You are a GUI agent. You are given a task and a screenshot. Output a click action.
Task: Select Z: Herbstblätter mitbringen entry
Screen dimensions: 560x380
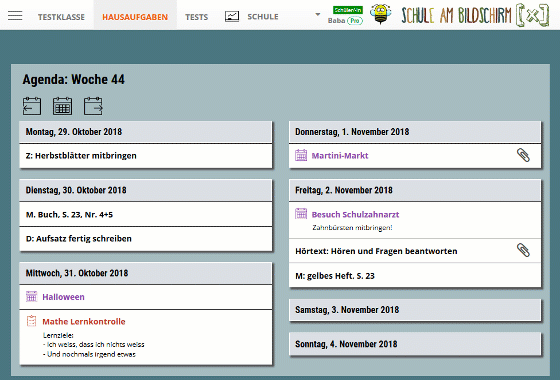click(x=146, y=156)
